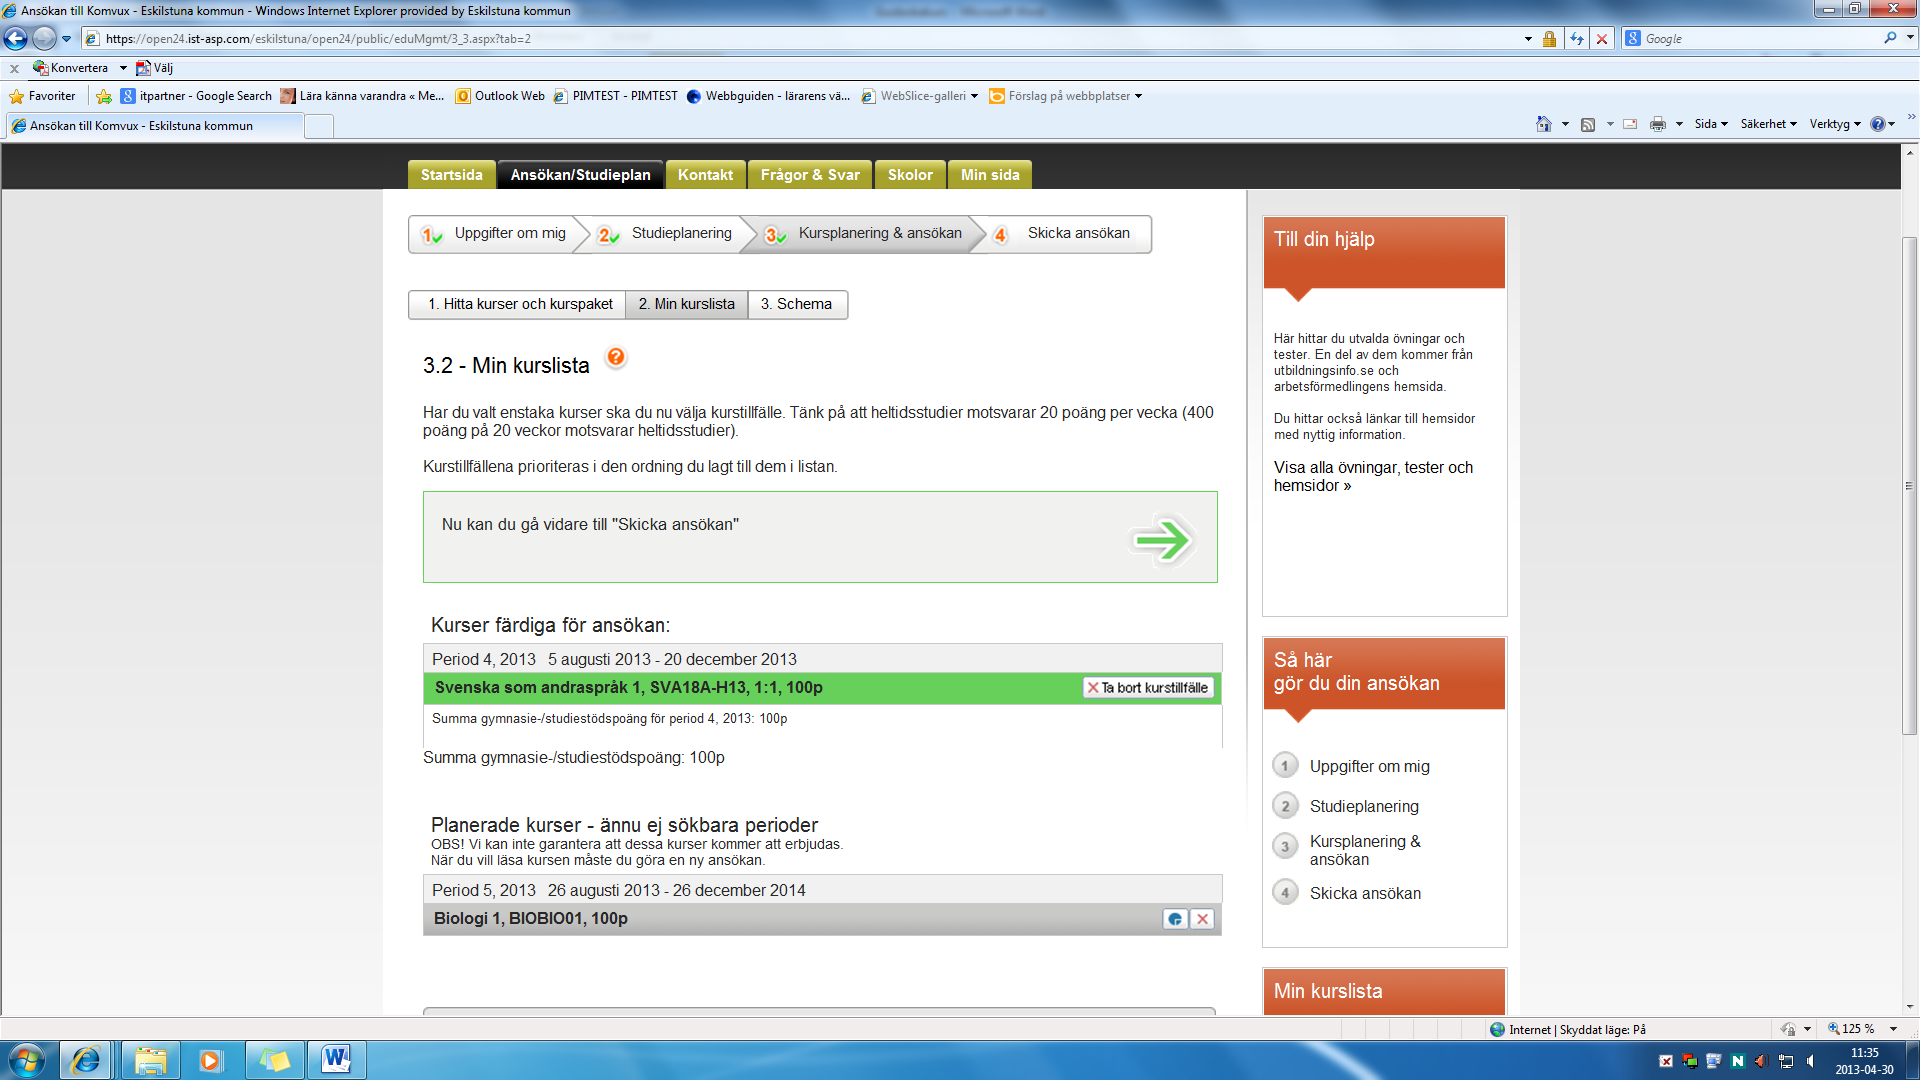The width and height of the screenshot is (1920, 1080).
Task: Close the Konvertera toolbar with the X
Action: tap(14, 69)
